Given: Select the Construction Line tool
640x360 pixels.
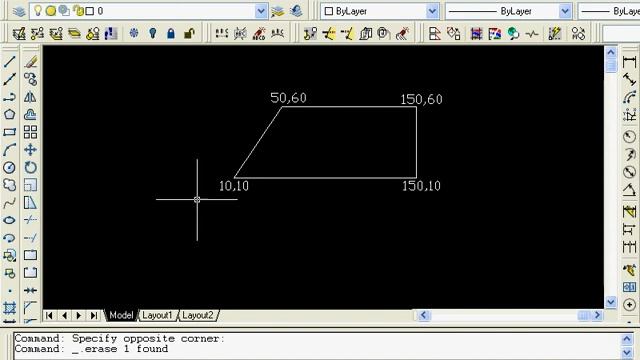Looking at the screenshot, I should [10, 79].
